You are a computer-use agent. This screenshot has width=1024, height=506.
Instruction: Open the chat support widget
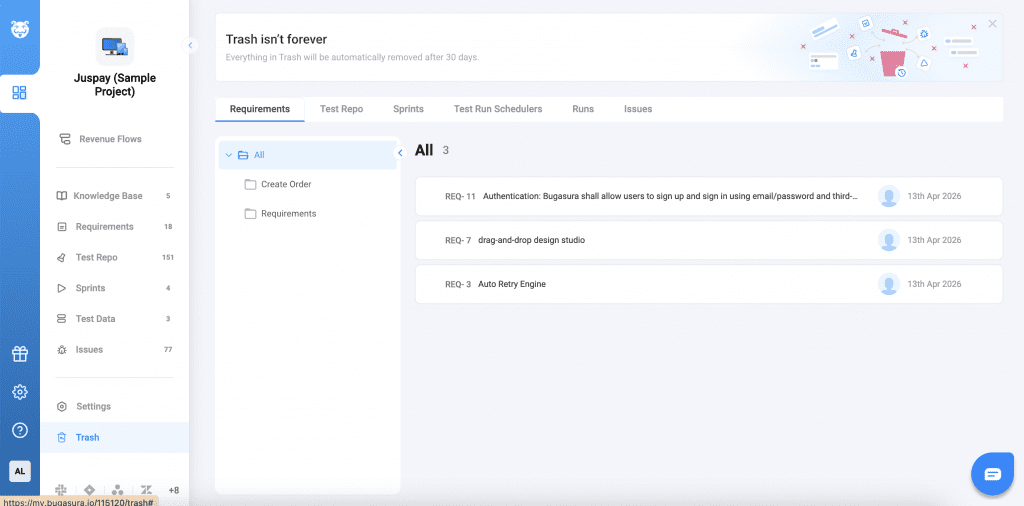point(992,474)
